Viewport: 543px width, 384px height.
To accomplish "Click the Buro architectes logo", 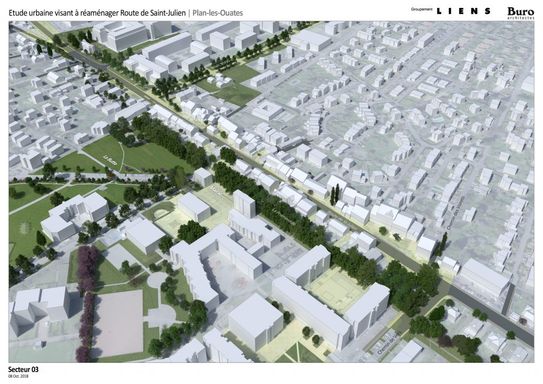I will point(520,13).
